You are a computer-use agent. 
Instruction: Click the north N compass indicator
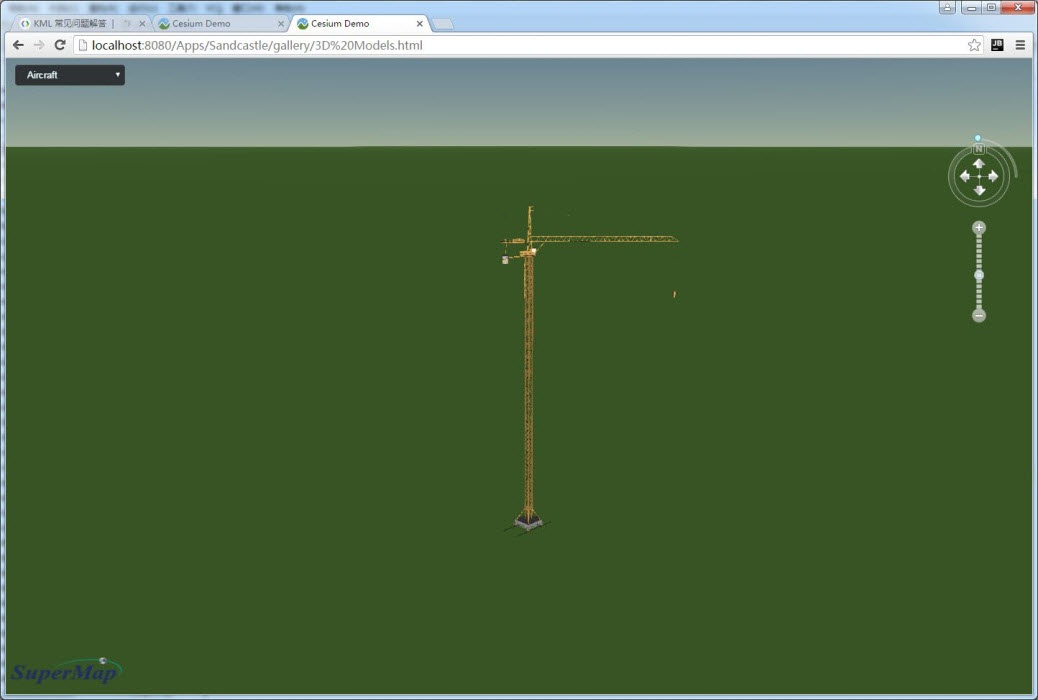tap(979, 149)
